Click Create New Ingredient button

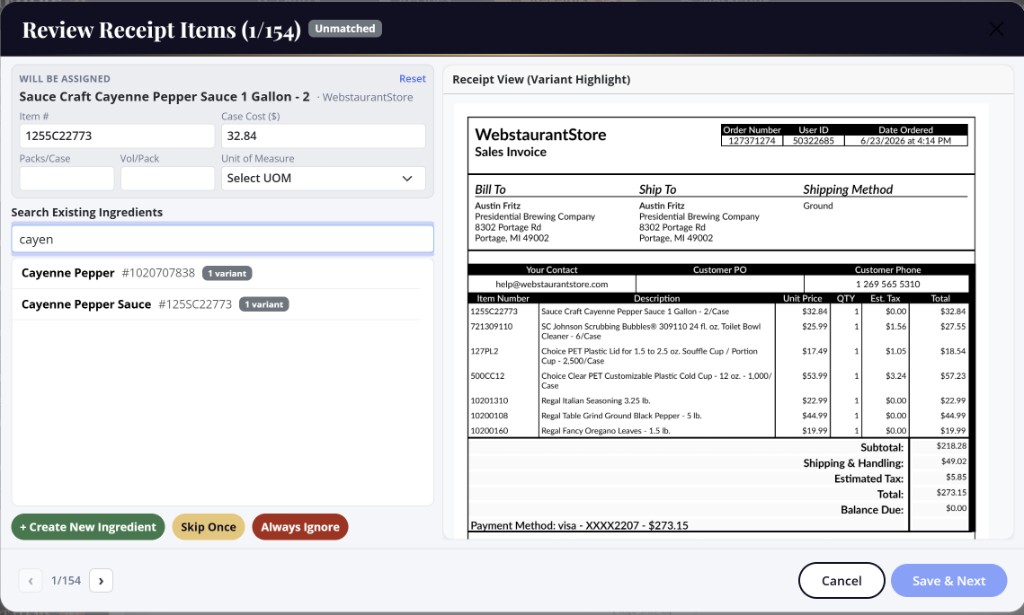(88, 527)
